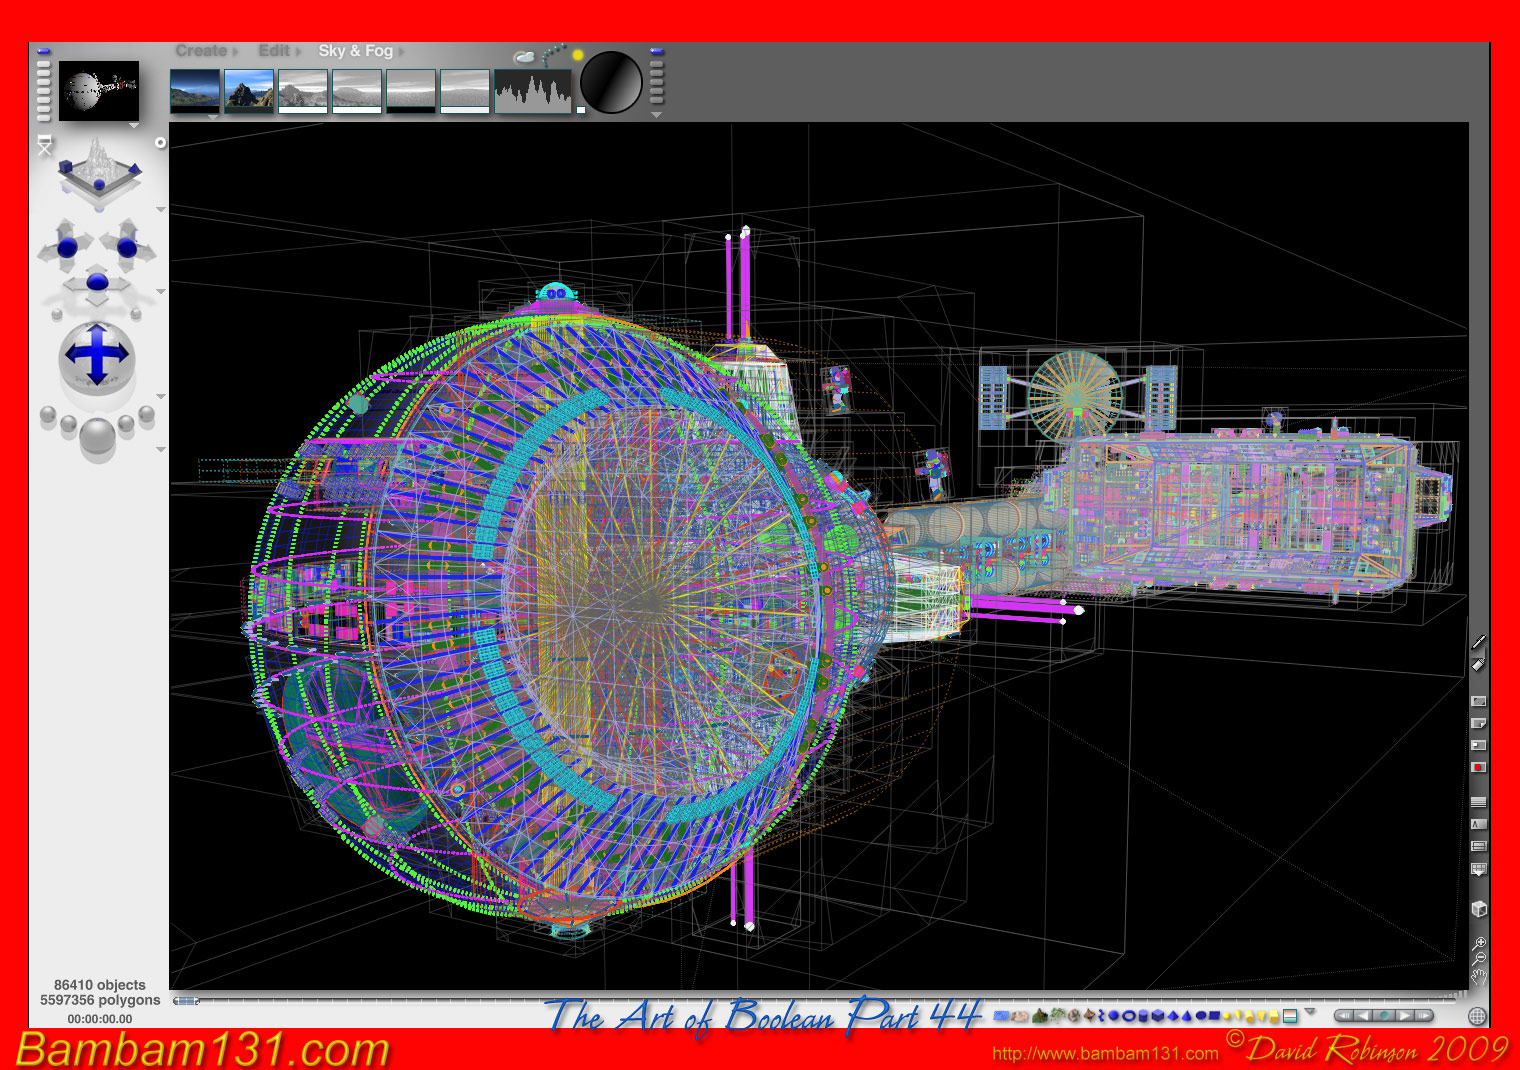Select the tree selection icon
1520x1070 pixels.
pyautogui.click(x=1058, y=1015)
